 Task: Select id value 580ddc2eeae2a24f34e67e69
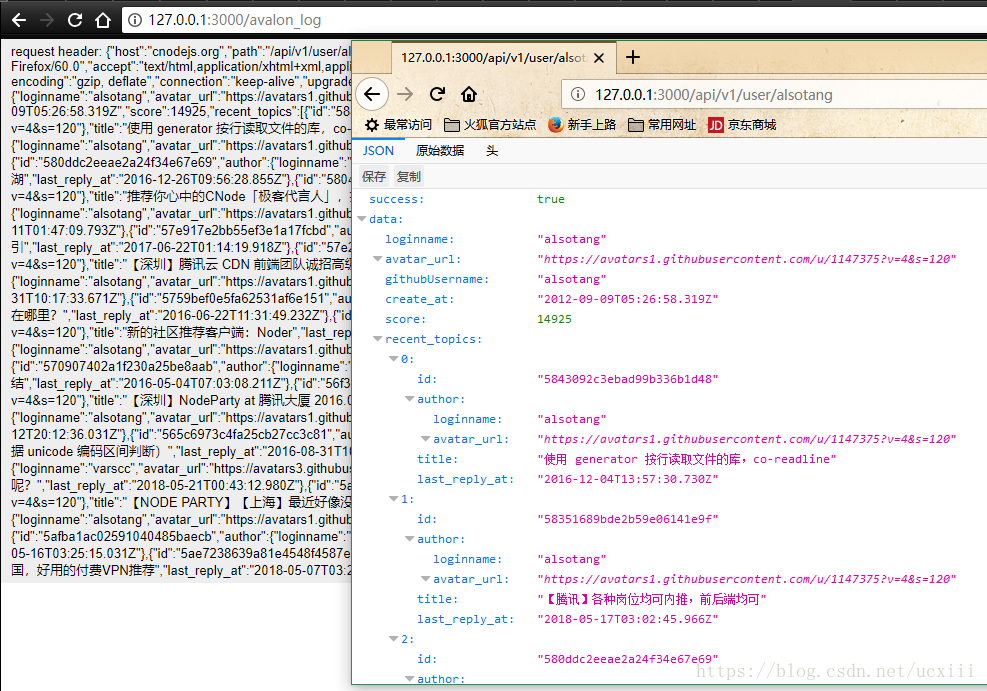(627, 660)
